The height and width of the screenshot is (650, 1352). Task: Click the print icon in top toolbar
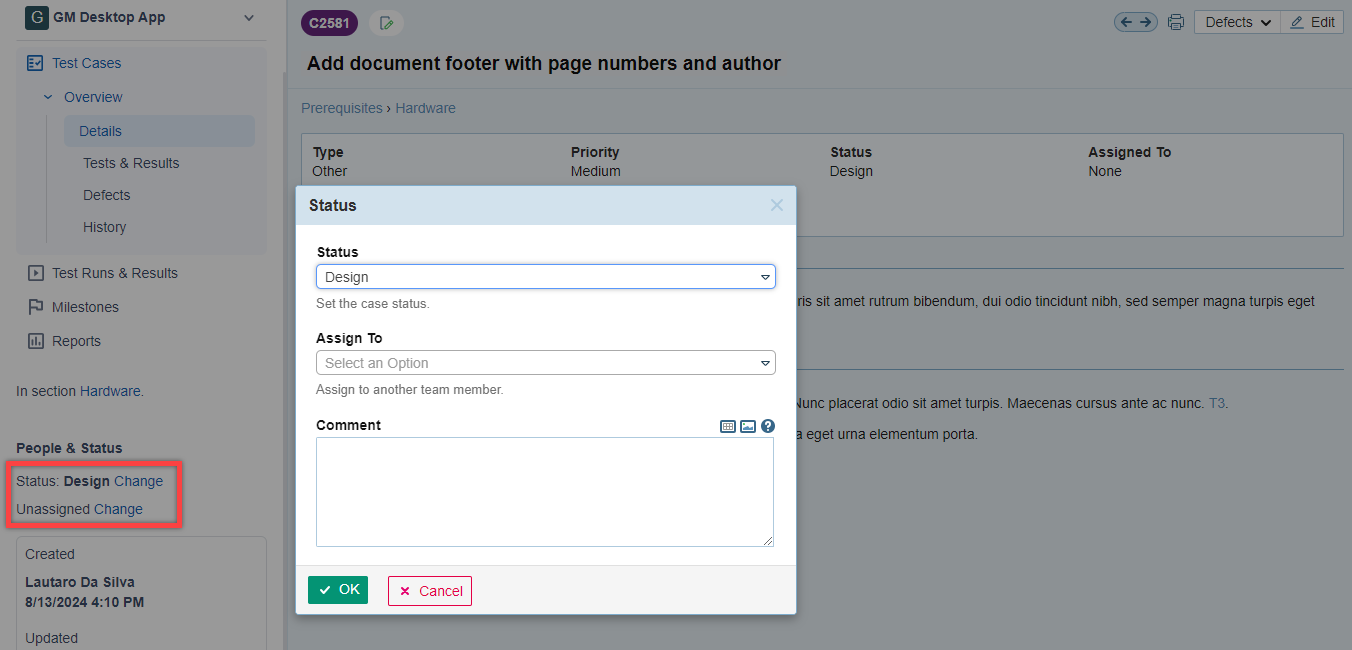coord(1176,22)
